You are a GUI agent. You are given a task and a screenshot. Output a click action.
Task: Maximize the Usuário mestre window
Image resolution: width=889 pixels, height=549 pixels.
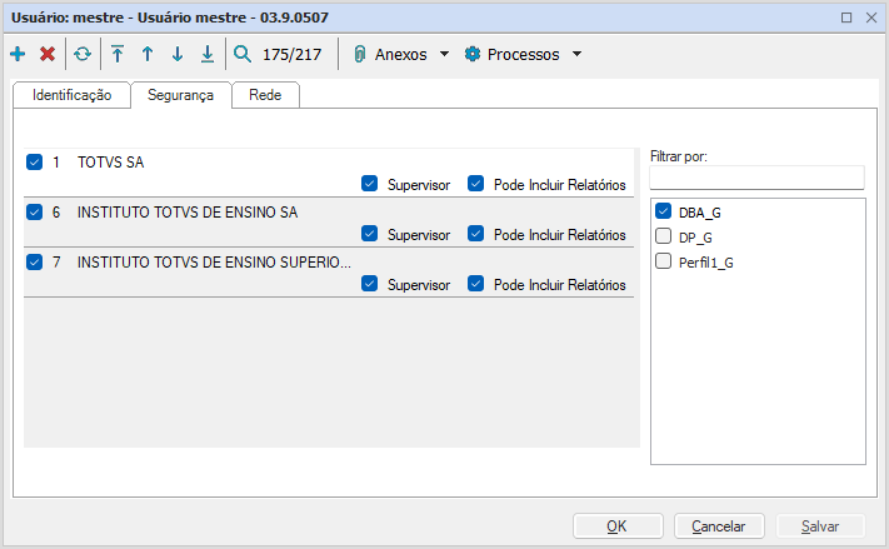pyautogui.click(x=846, y=18)
